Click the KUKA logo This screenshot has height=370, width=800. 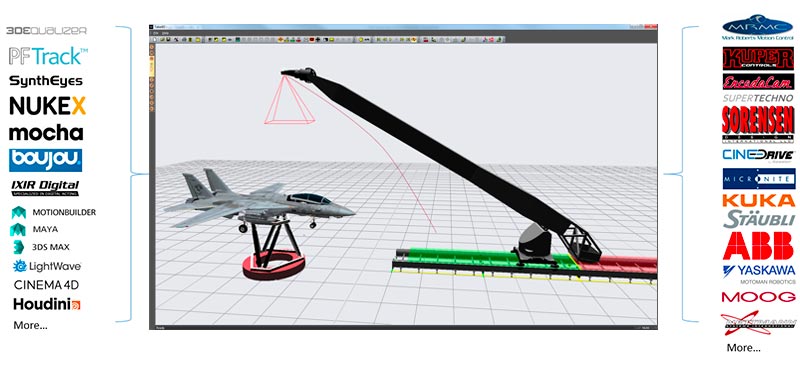[759, 200]
